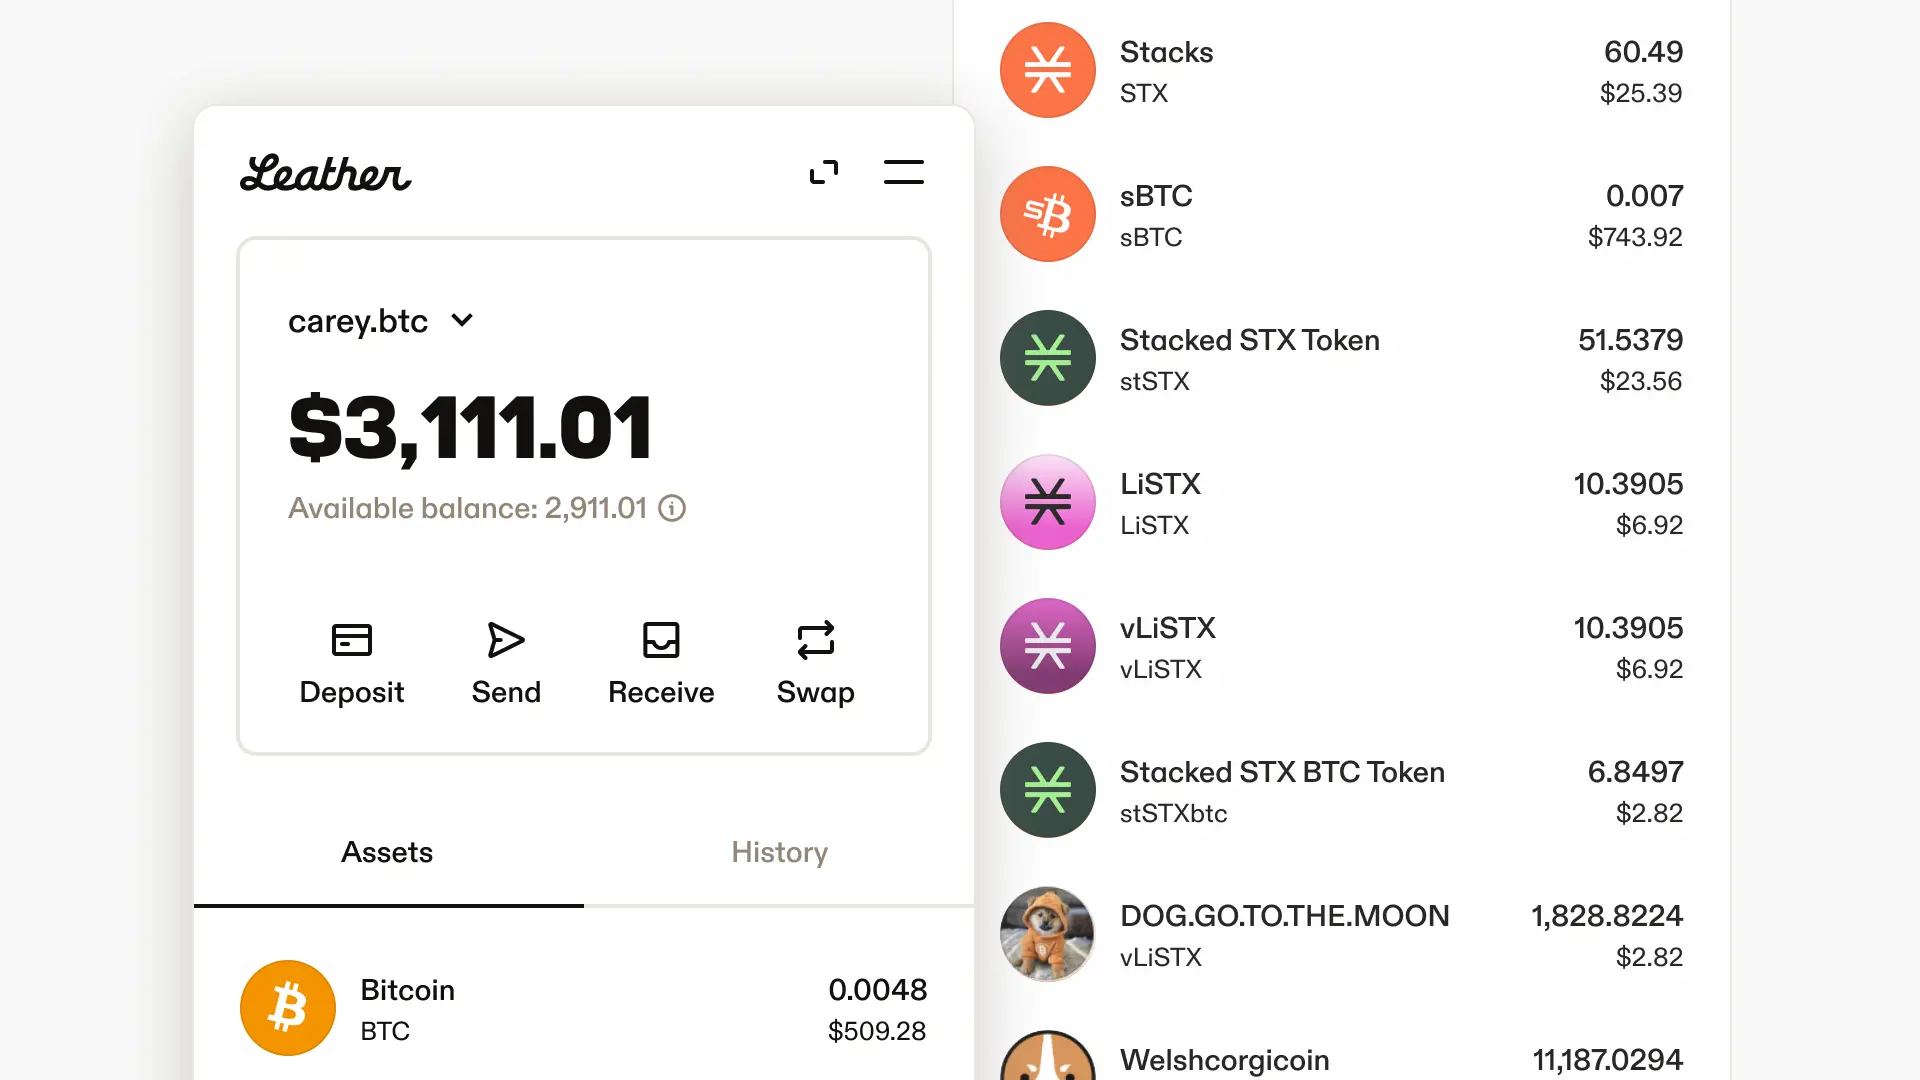Select the vLiSTX purple token icon
This screenshot has width=1920, height=1080.
pos(1047,646)
